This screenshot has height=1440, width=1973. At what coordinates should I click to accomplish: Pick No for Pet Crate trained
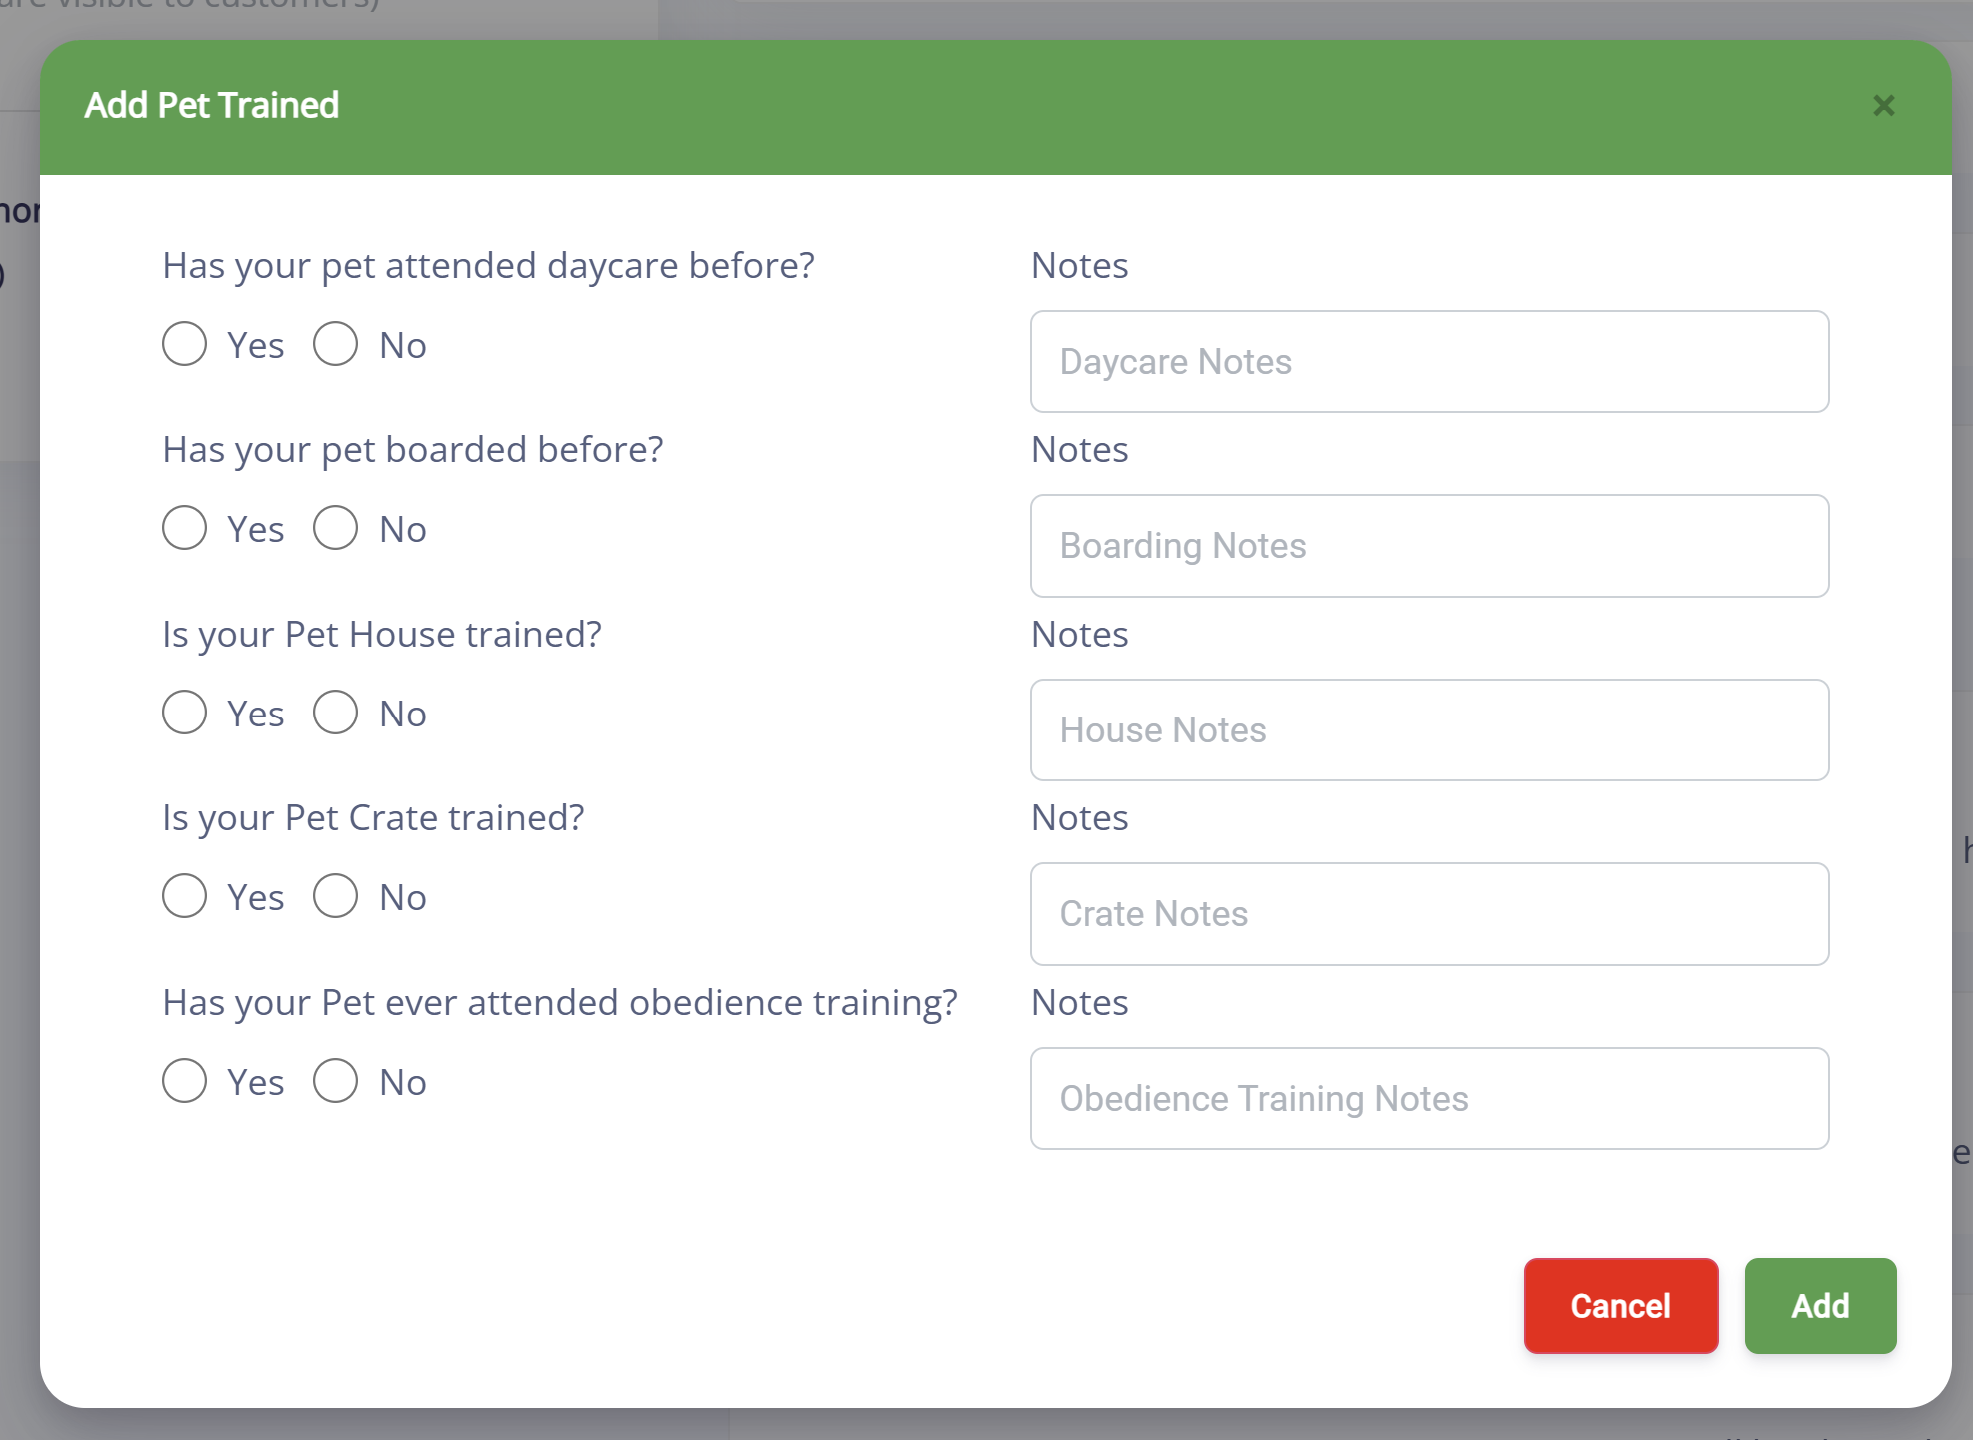336,896
